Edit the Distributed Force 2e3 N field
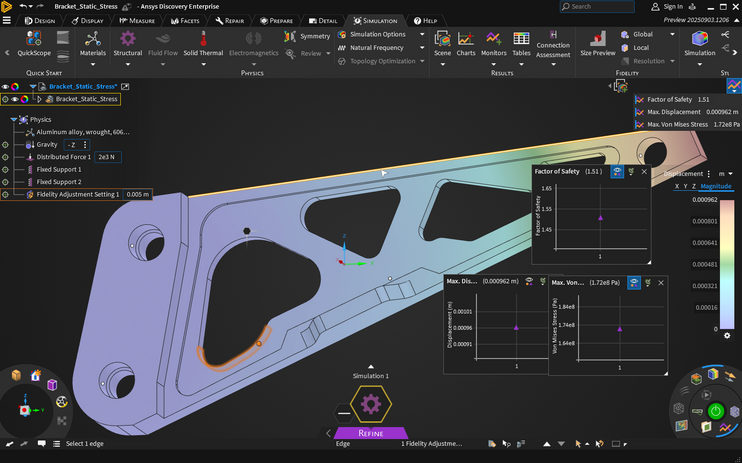Viewport: 742px width, 463px height. click(x=108, y=157)
